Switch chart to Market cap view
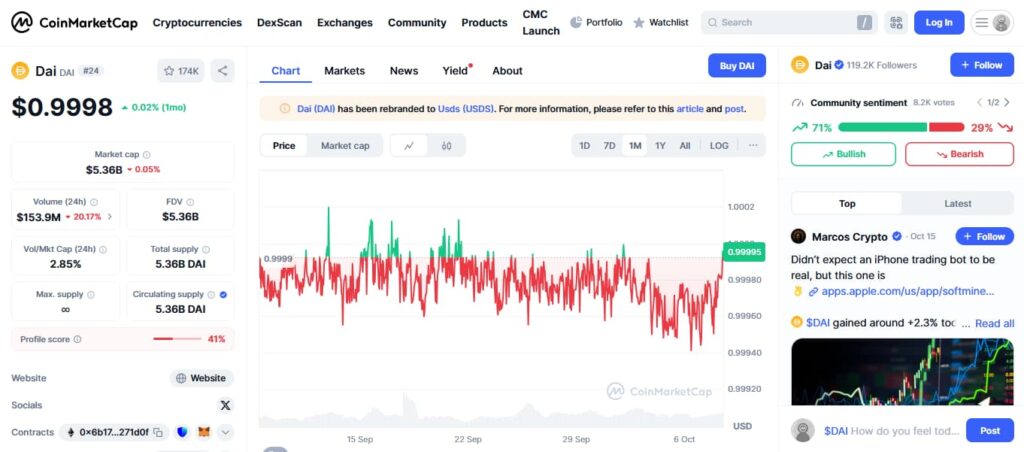The width and height of the screenshot is (1024, 452). pos(345,146)
